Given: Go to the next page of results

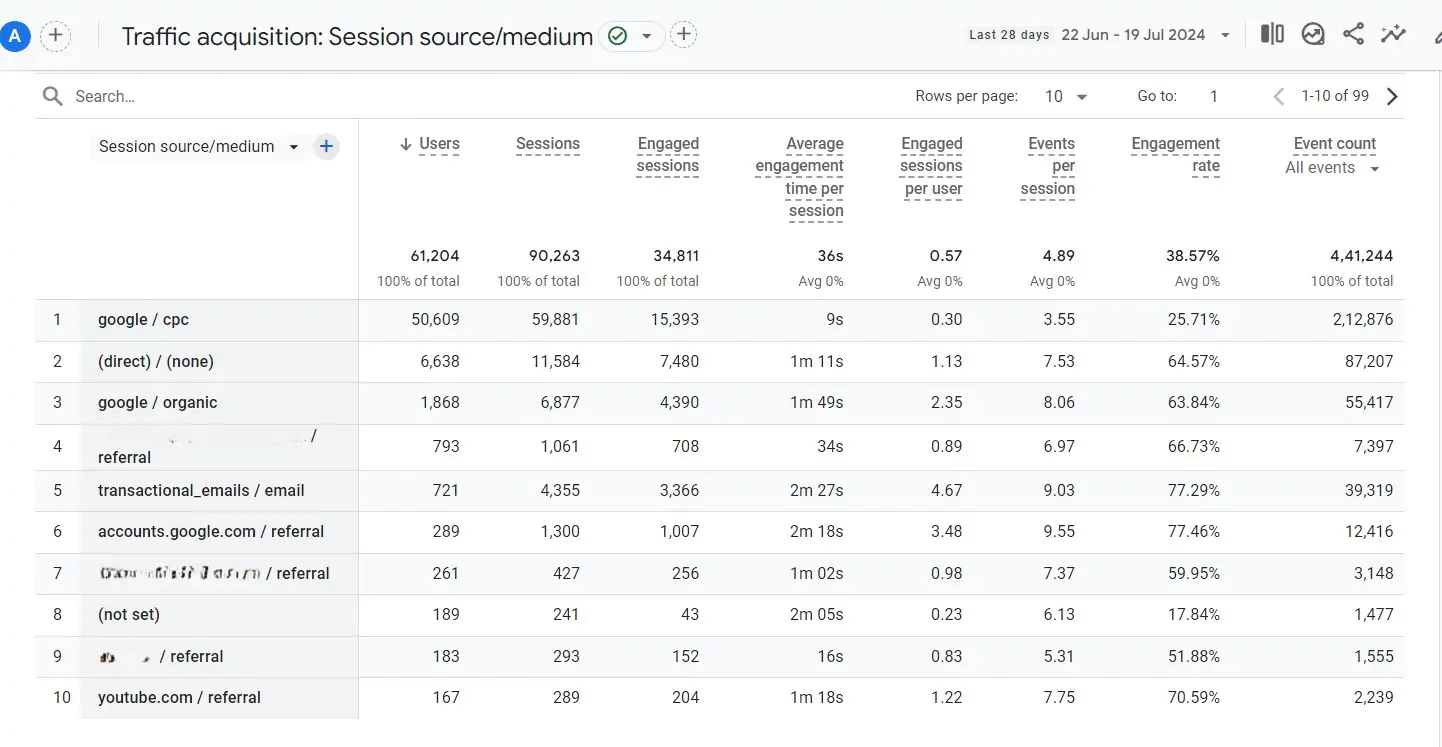Looking at the screenshot, I should click(x=1393, y=95).
